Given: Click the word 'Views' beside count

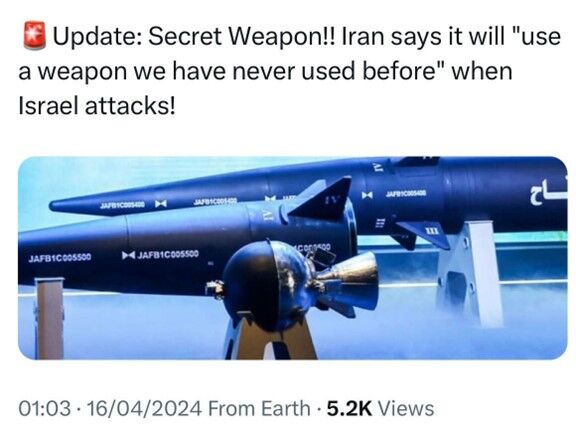Looking at the screenshot, I should (406, 408).
